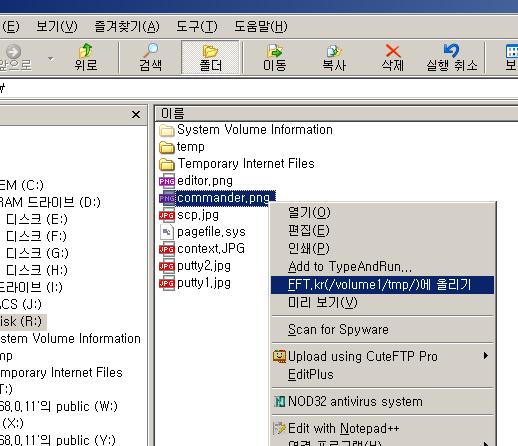This screenshot has width=518, height=446.
Task: Select 드라이브 (I:) in folder tree
Action: pos(31,287)
